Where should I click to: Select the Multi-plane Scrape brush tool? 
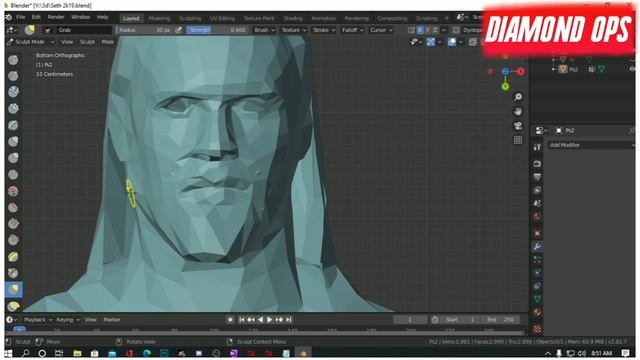(13, 257)
